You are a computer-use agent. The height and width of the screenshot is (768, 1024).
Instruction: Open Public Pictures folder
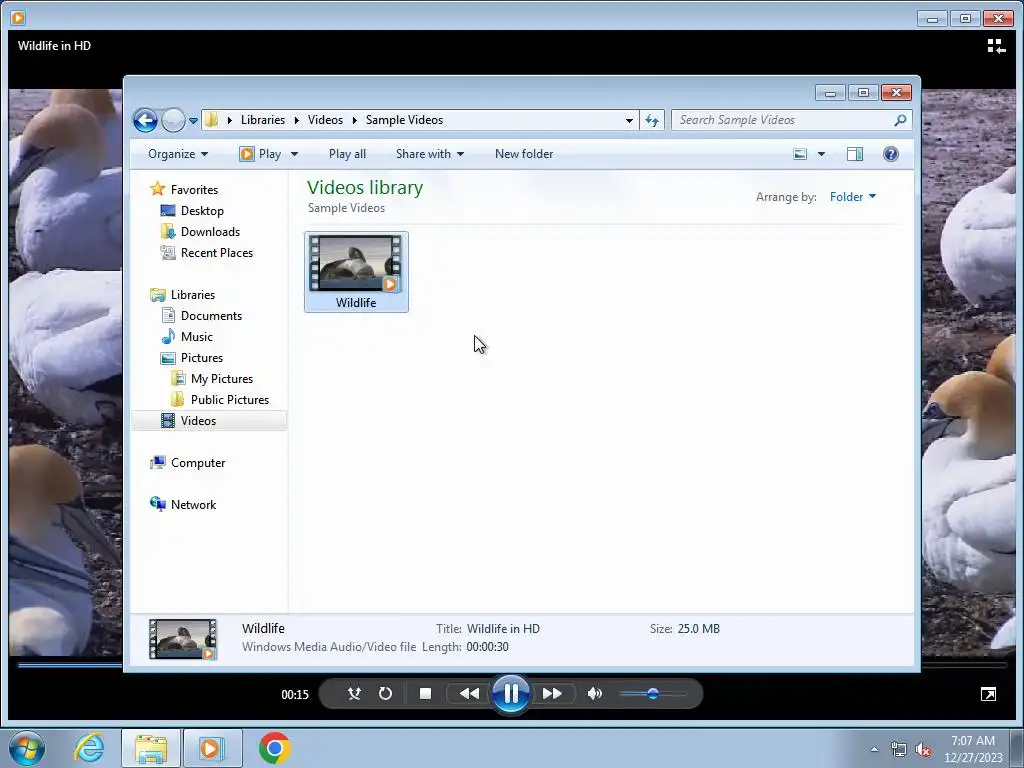[x=229, y=400]
